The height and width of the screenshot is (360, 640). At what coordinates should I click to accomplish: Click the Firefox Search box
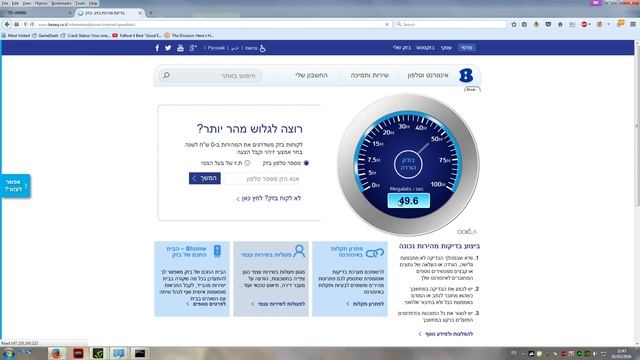(451, 24)
